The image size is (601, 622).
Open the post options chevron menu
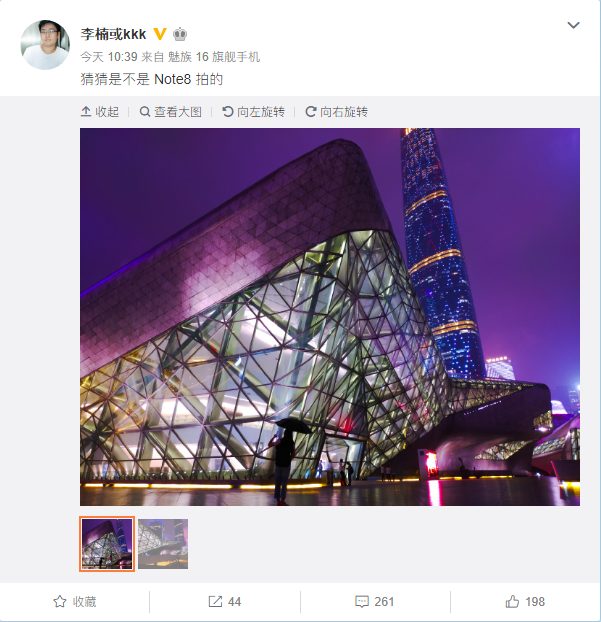tap(573, 25)
